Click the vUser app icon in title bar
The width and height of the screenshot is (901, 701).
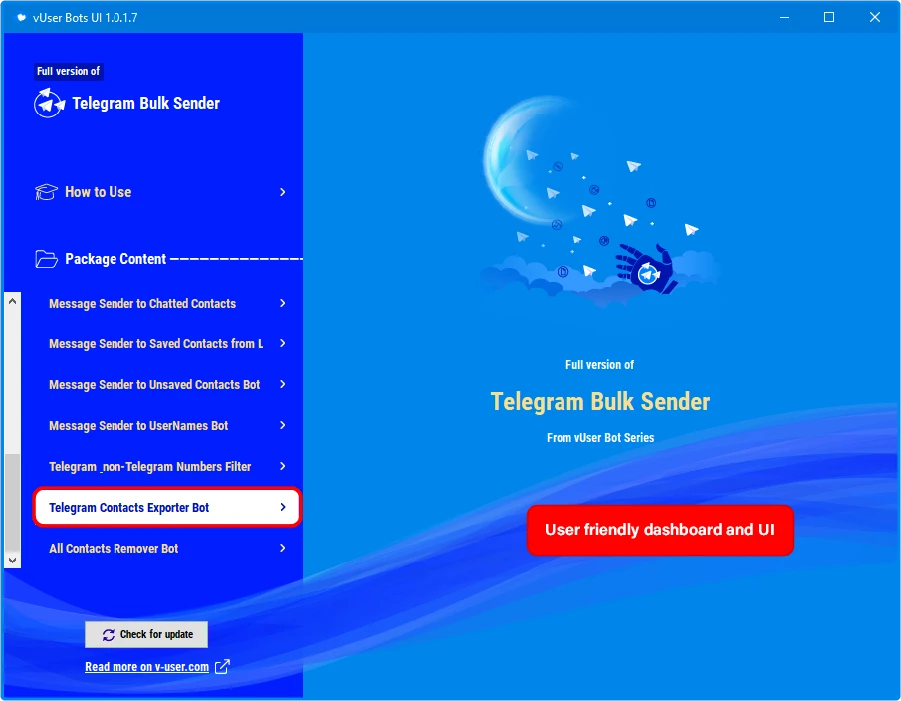pyautogui.click(x=21, y=17)
